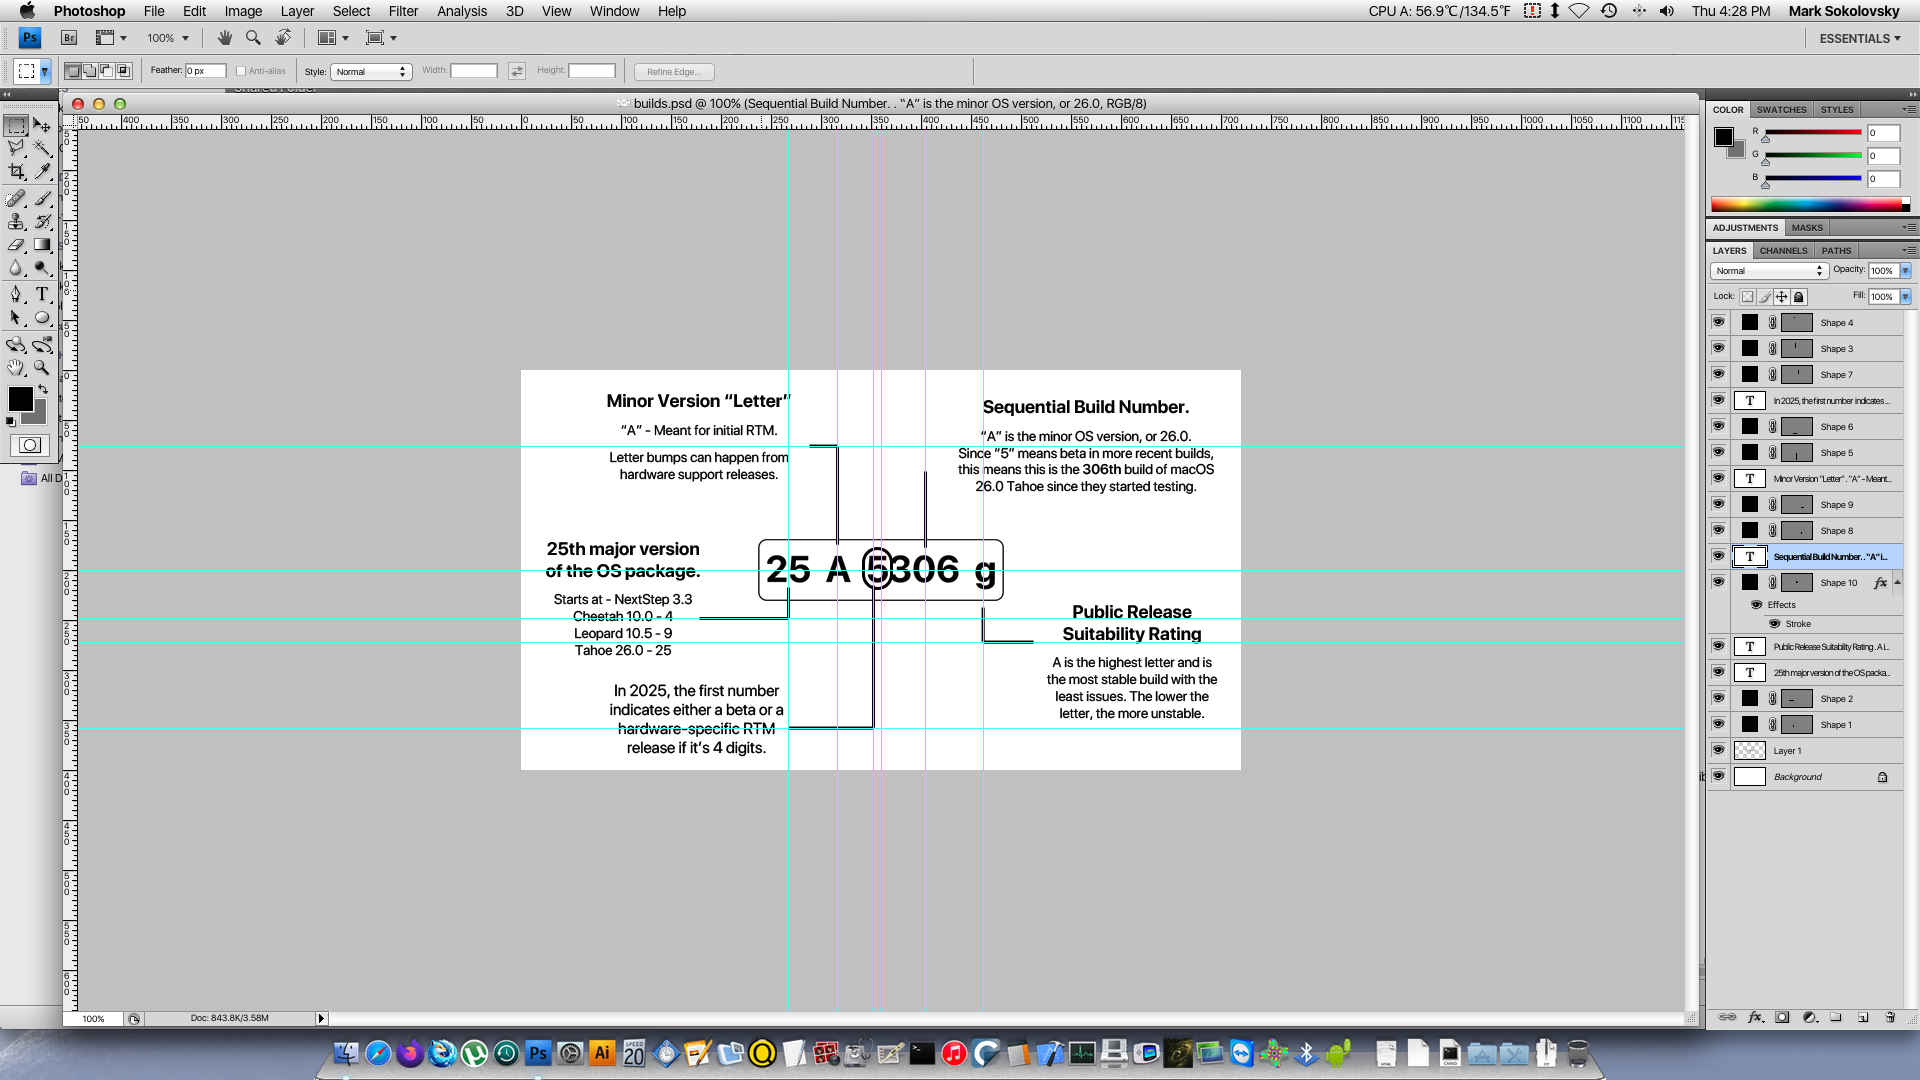Click the Feather input field
Image resolution: width=1920 pixels, height=1080 pixels.
pyautogui.click(x=205, y=71)
